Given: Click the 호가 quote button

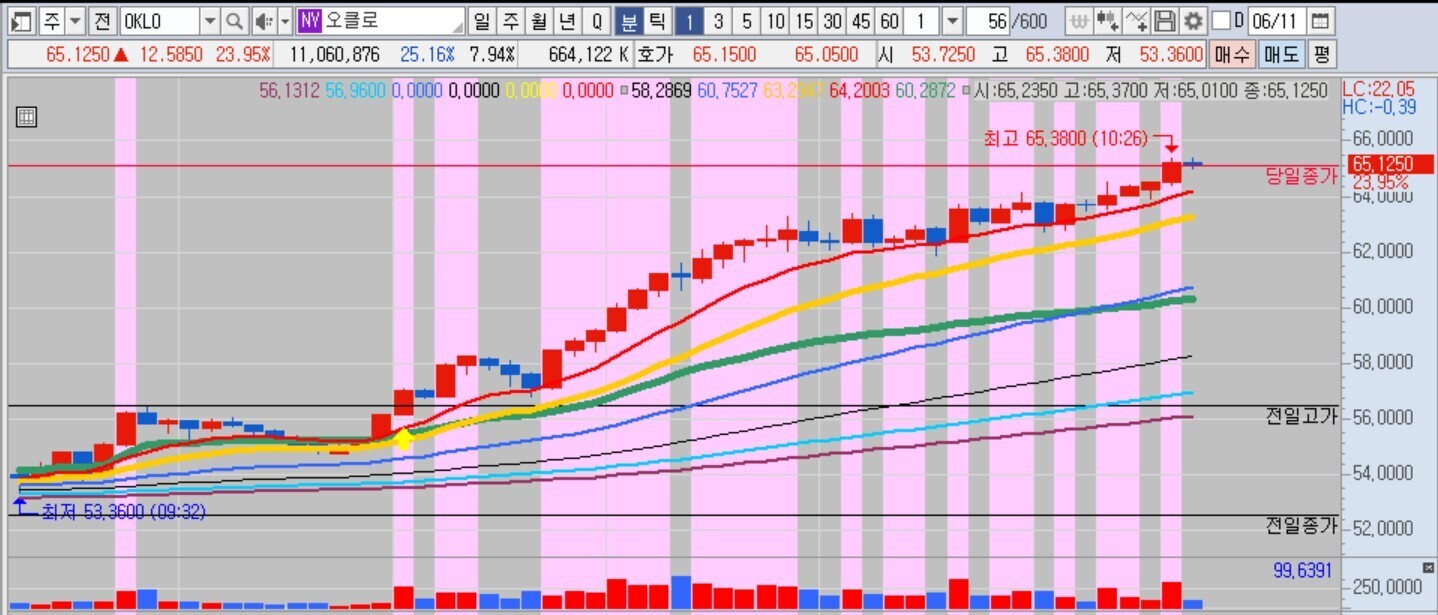Looking at the screenshot, I should pyautogui.click(x=657, y=54).
